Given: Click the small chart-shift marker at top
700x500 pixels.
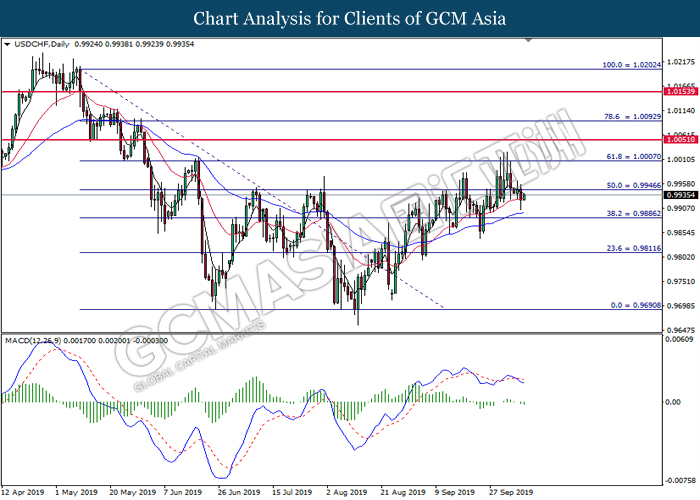Looking at the screenshot, I should pyautogui.click(x=529, y=40).
